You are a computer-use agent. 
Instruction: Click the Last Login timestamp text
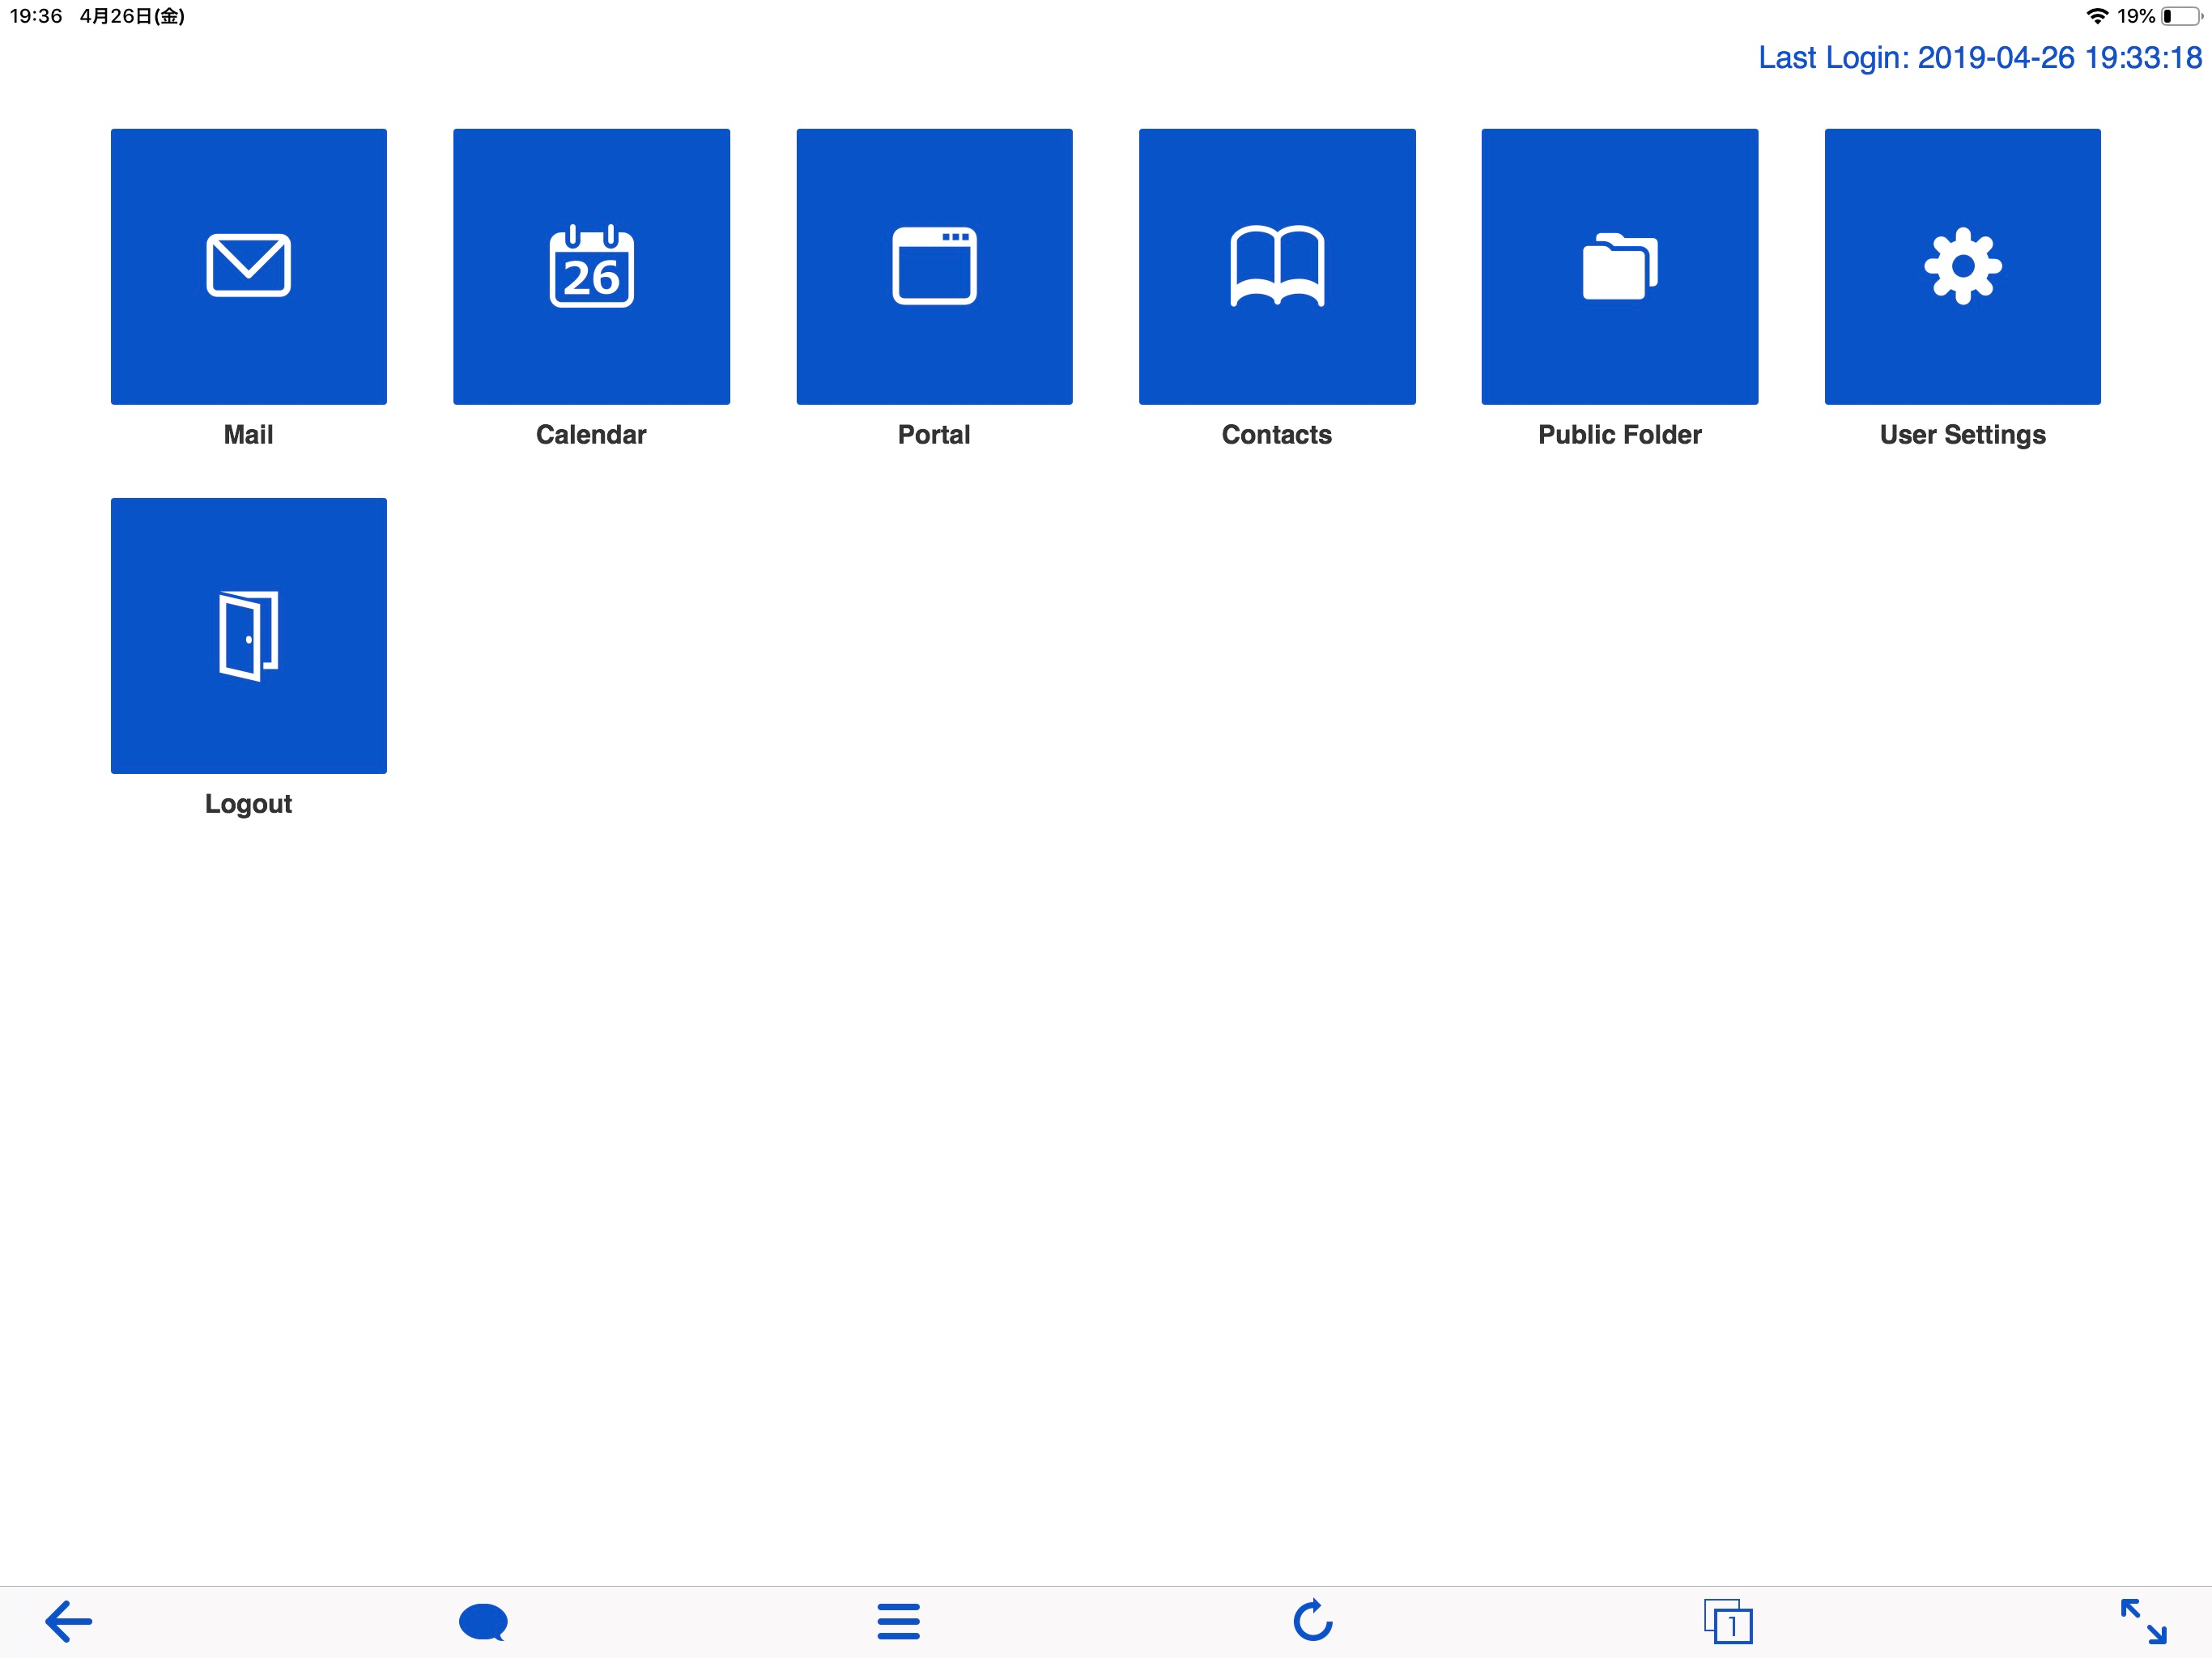tap(1979, 58)
